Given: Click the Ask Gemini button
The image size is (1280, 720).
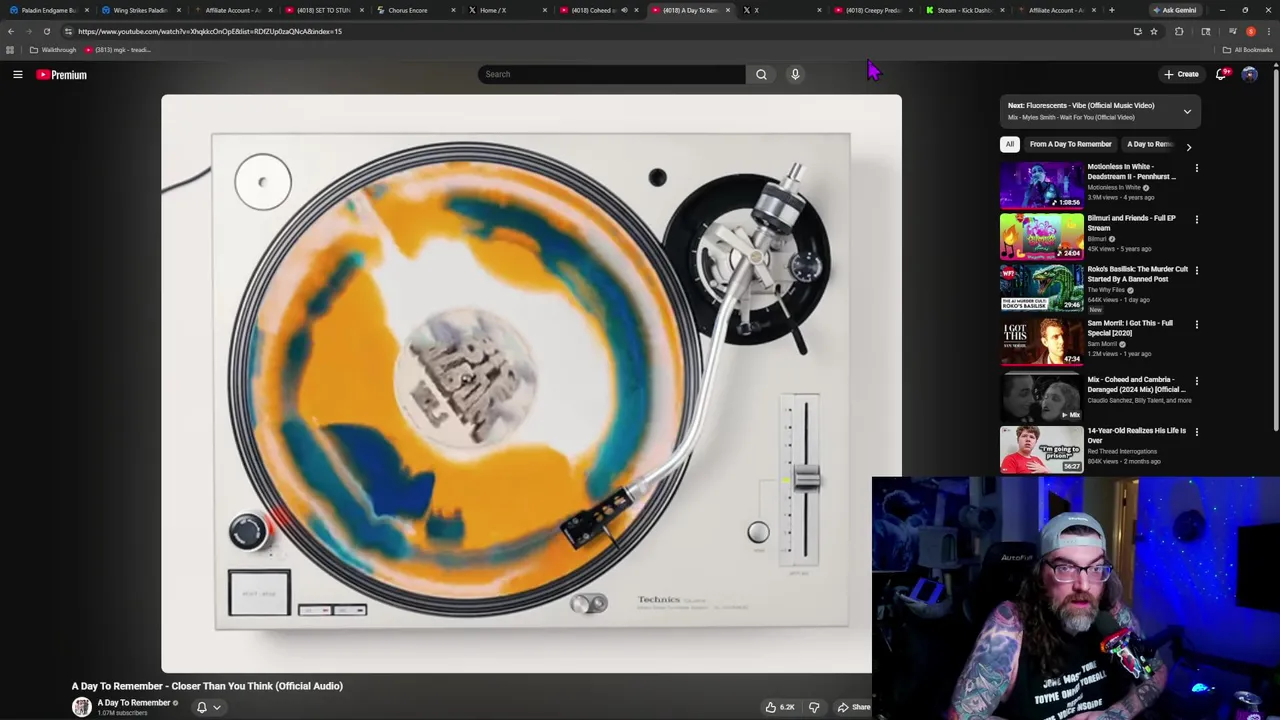Looking at the screenshot, I should pos(1174,10).
